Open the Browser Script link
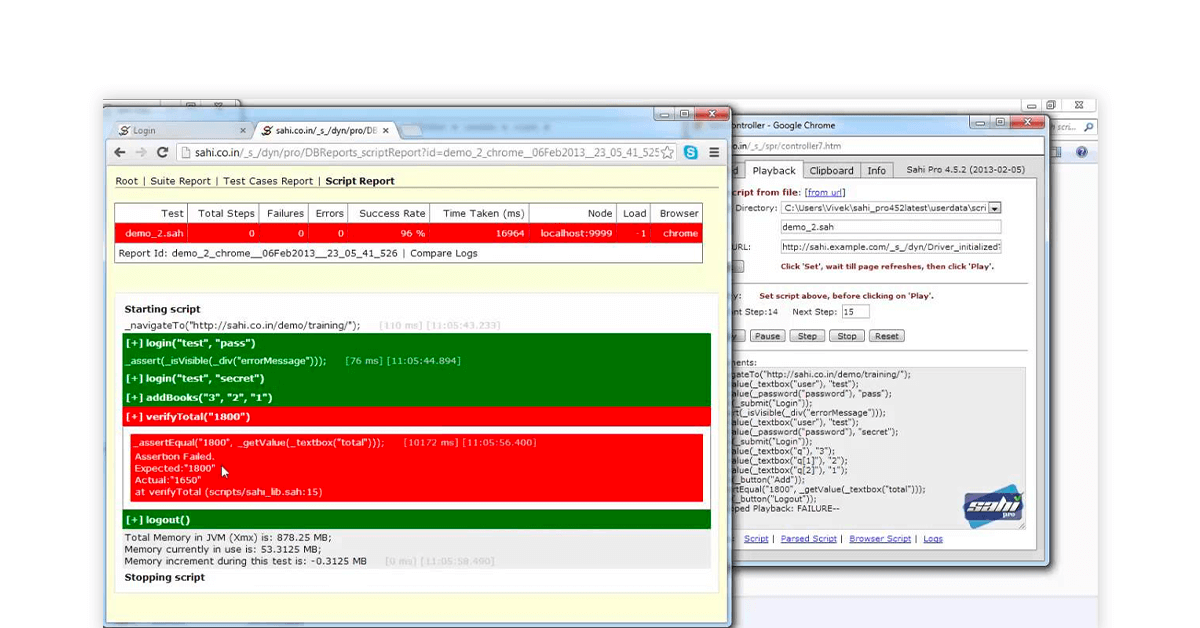This screenshot has width=1200, height=628. 880,538
